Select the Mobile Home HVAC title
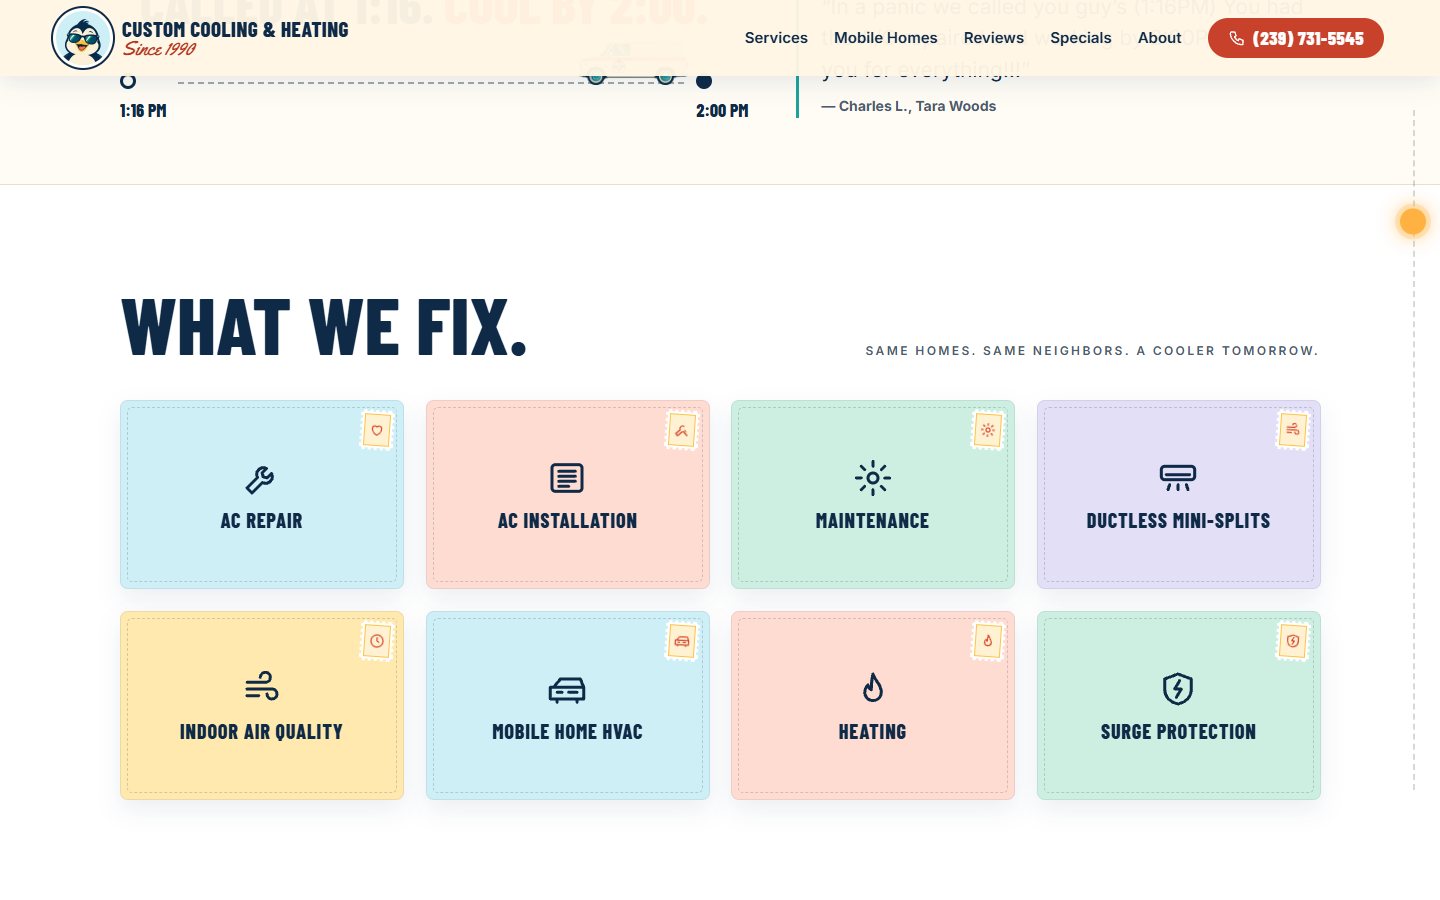The image size is (1440, 900). (567, 732)
